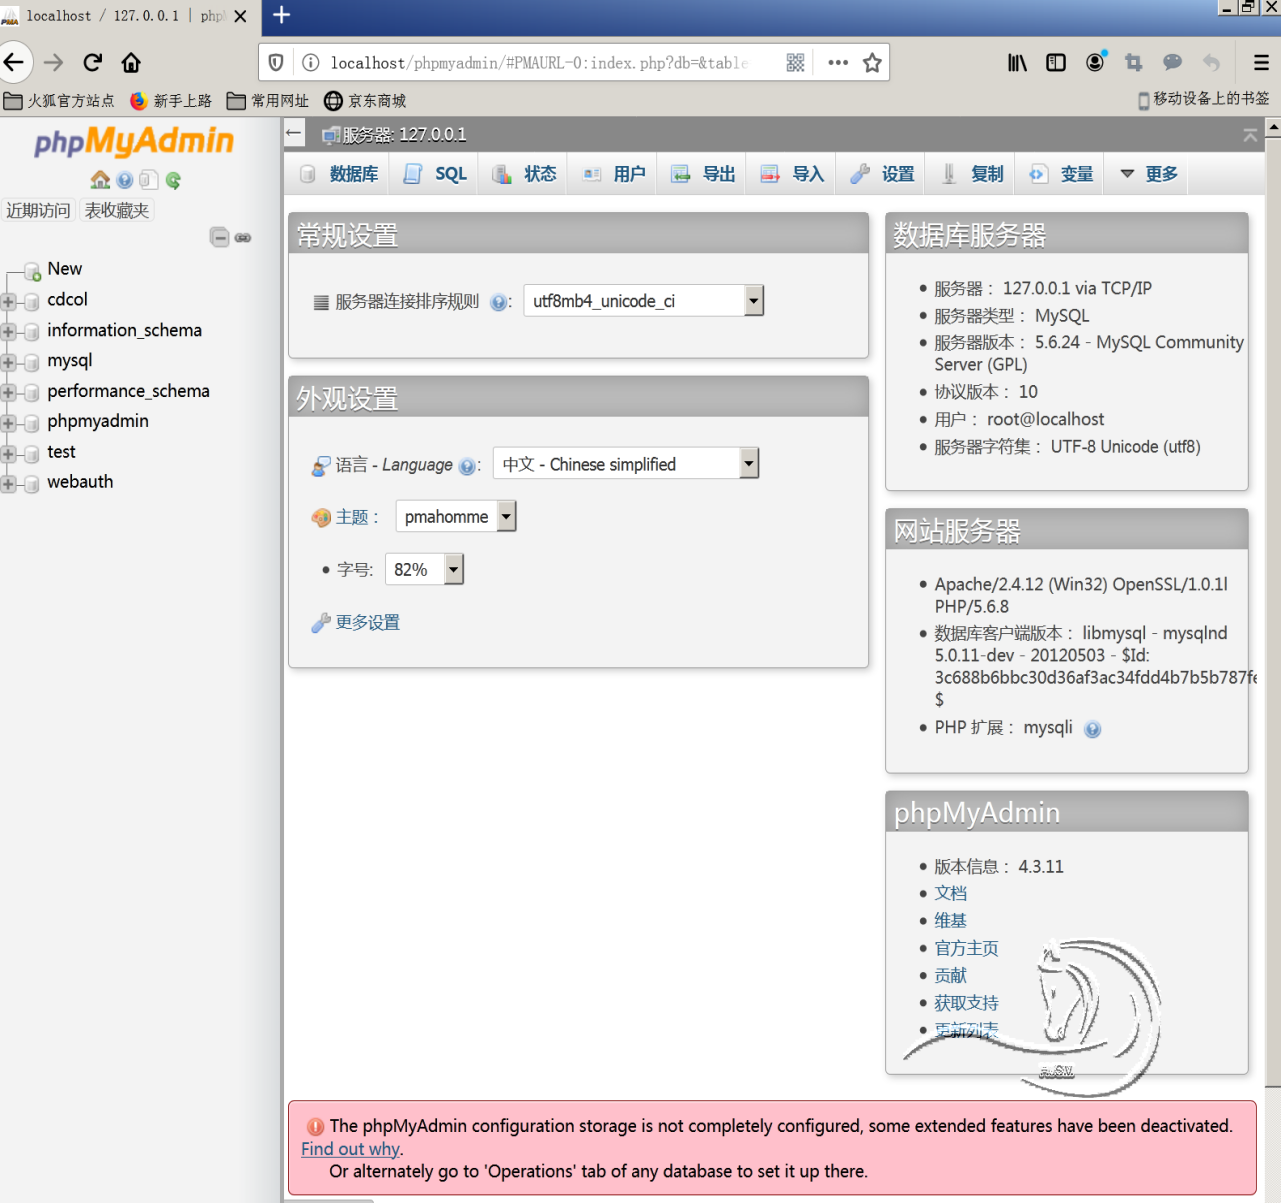Viewport: 1281px width, 1203px height.
Task: Expand the performance_schema database node
Action: click(8, 392)
